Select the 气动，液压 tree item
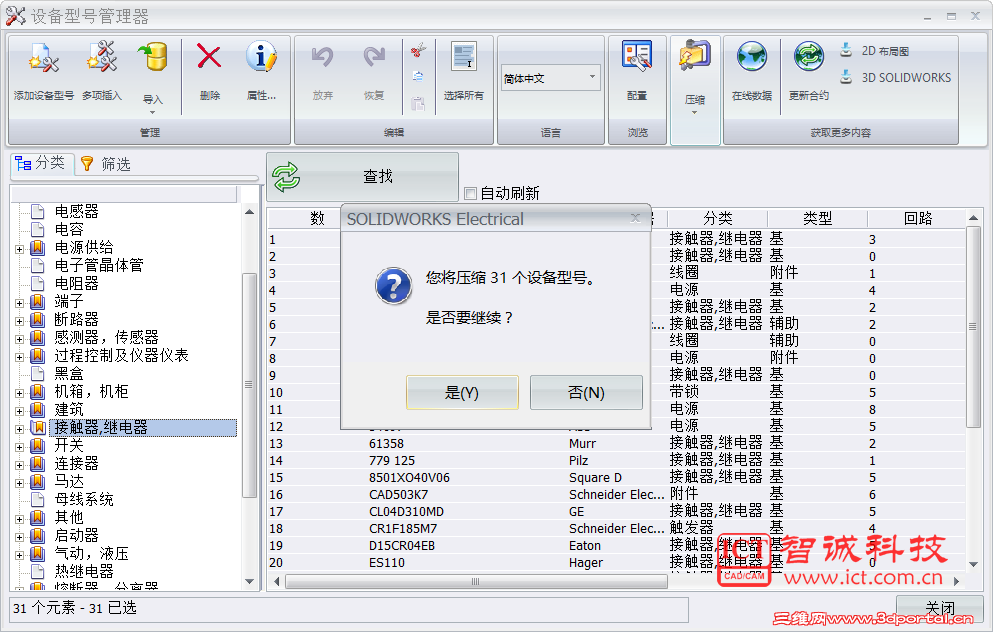The height and width of the screenshot is (632, 993). [x=91, y=553]
